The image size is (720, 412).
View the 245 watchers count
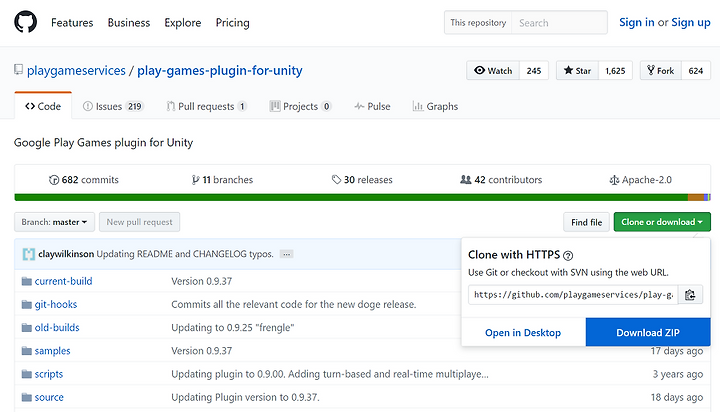[534, 70]
